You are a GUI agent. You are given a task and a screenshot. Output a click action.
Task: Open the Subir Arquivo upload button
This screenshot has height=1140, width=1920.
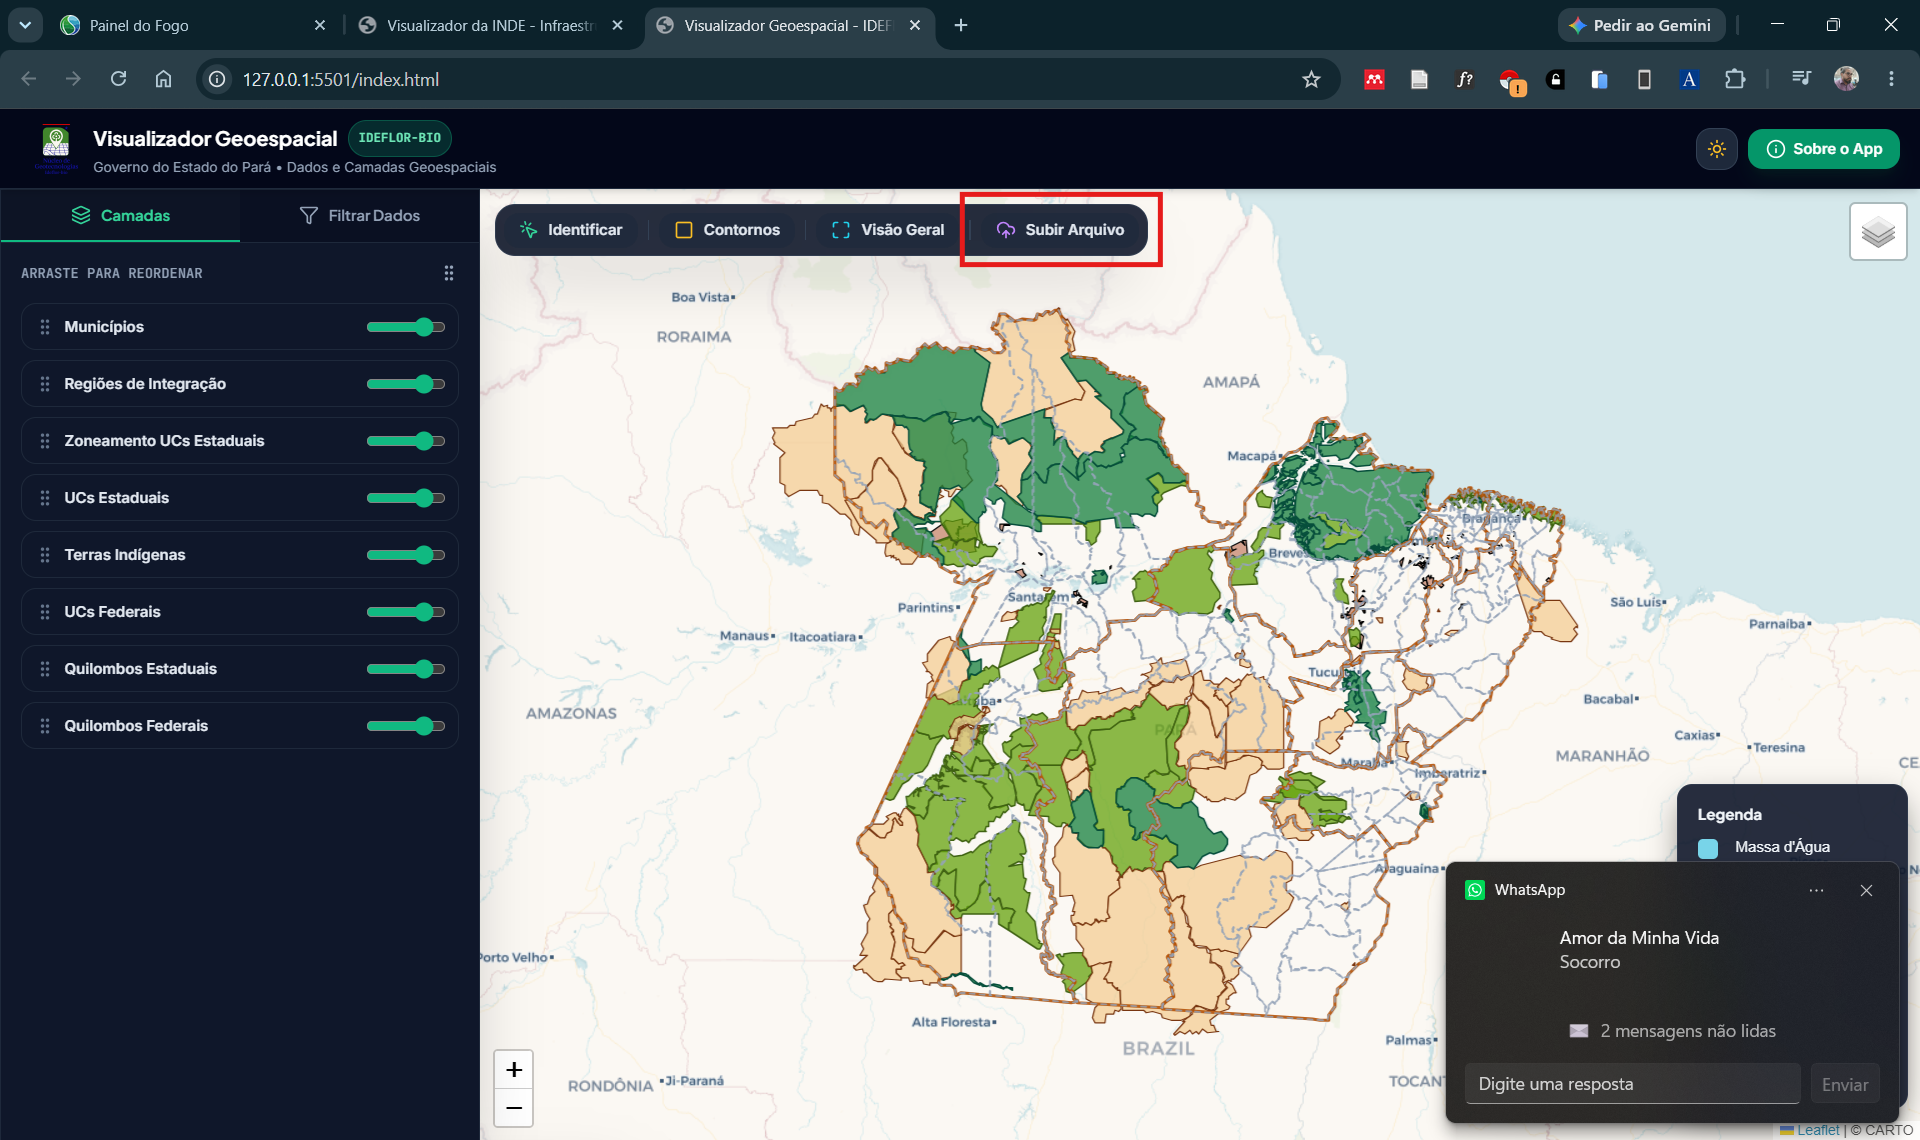(x=1061, y=230)
